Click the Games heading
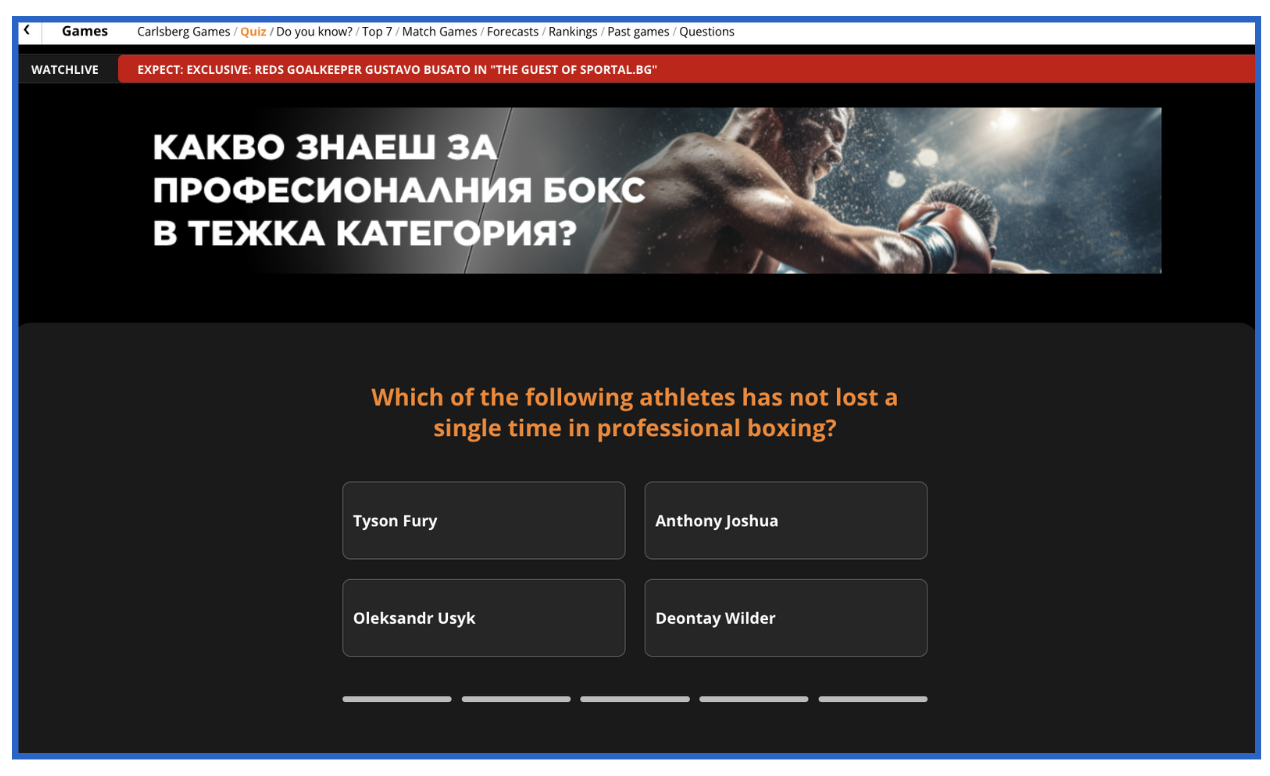The height and width of the screenshot is (776, 1270). pyautogui.click(x=85, y=31)
